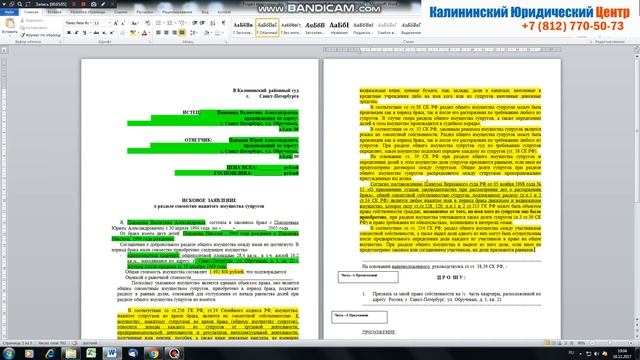Apply the Заголовок 1 style thumbnail
640x360 pixels.
(243, 28)
